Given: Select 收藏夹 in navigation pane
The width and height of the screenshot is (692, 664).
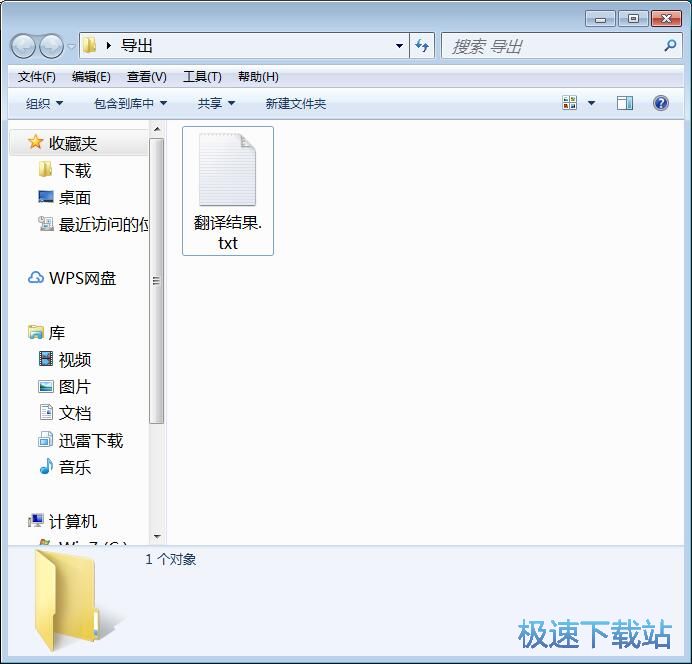Looking at the screenshot, I should pyautogui.click(x=79, y=143).
